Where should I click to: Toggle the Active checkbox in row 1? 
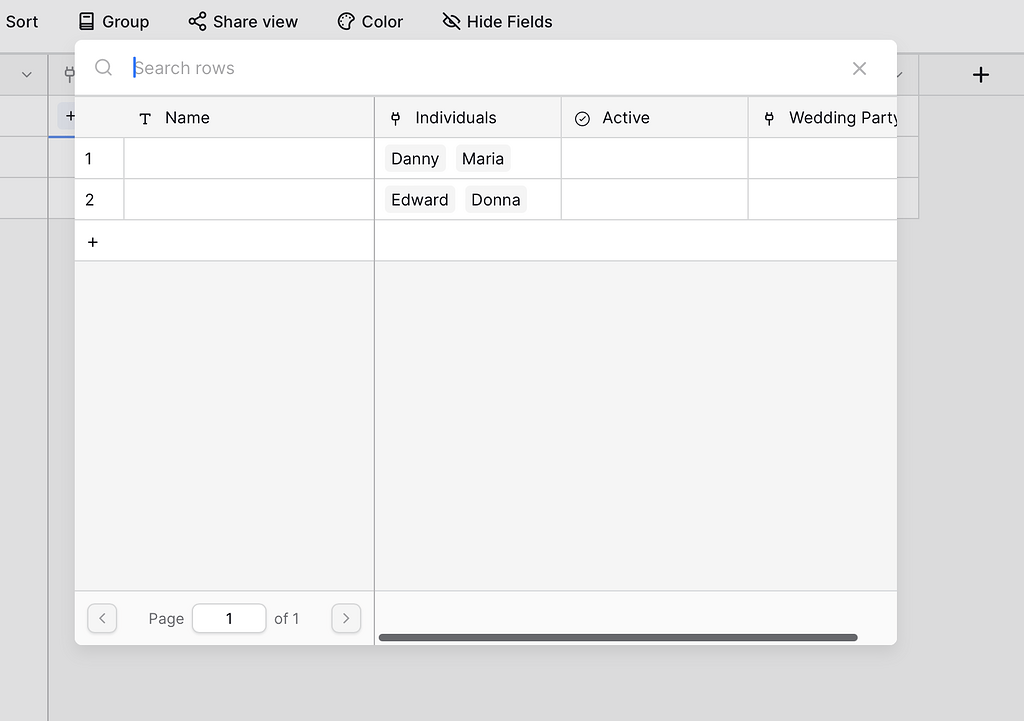tap(654, 158)
